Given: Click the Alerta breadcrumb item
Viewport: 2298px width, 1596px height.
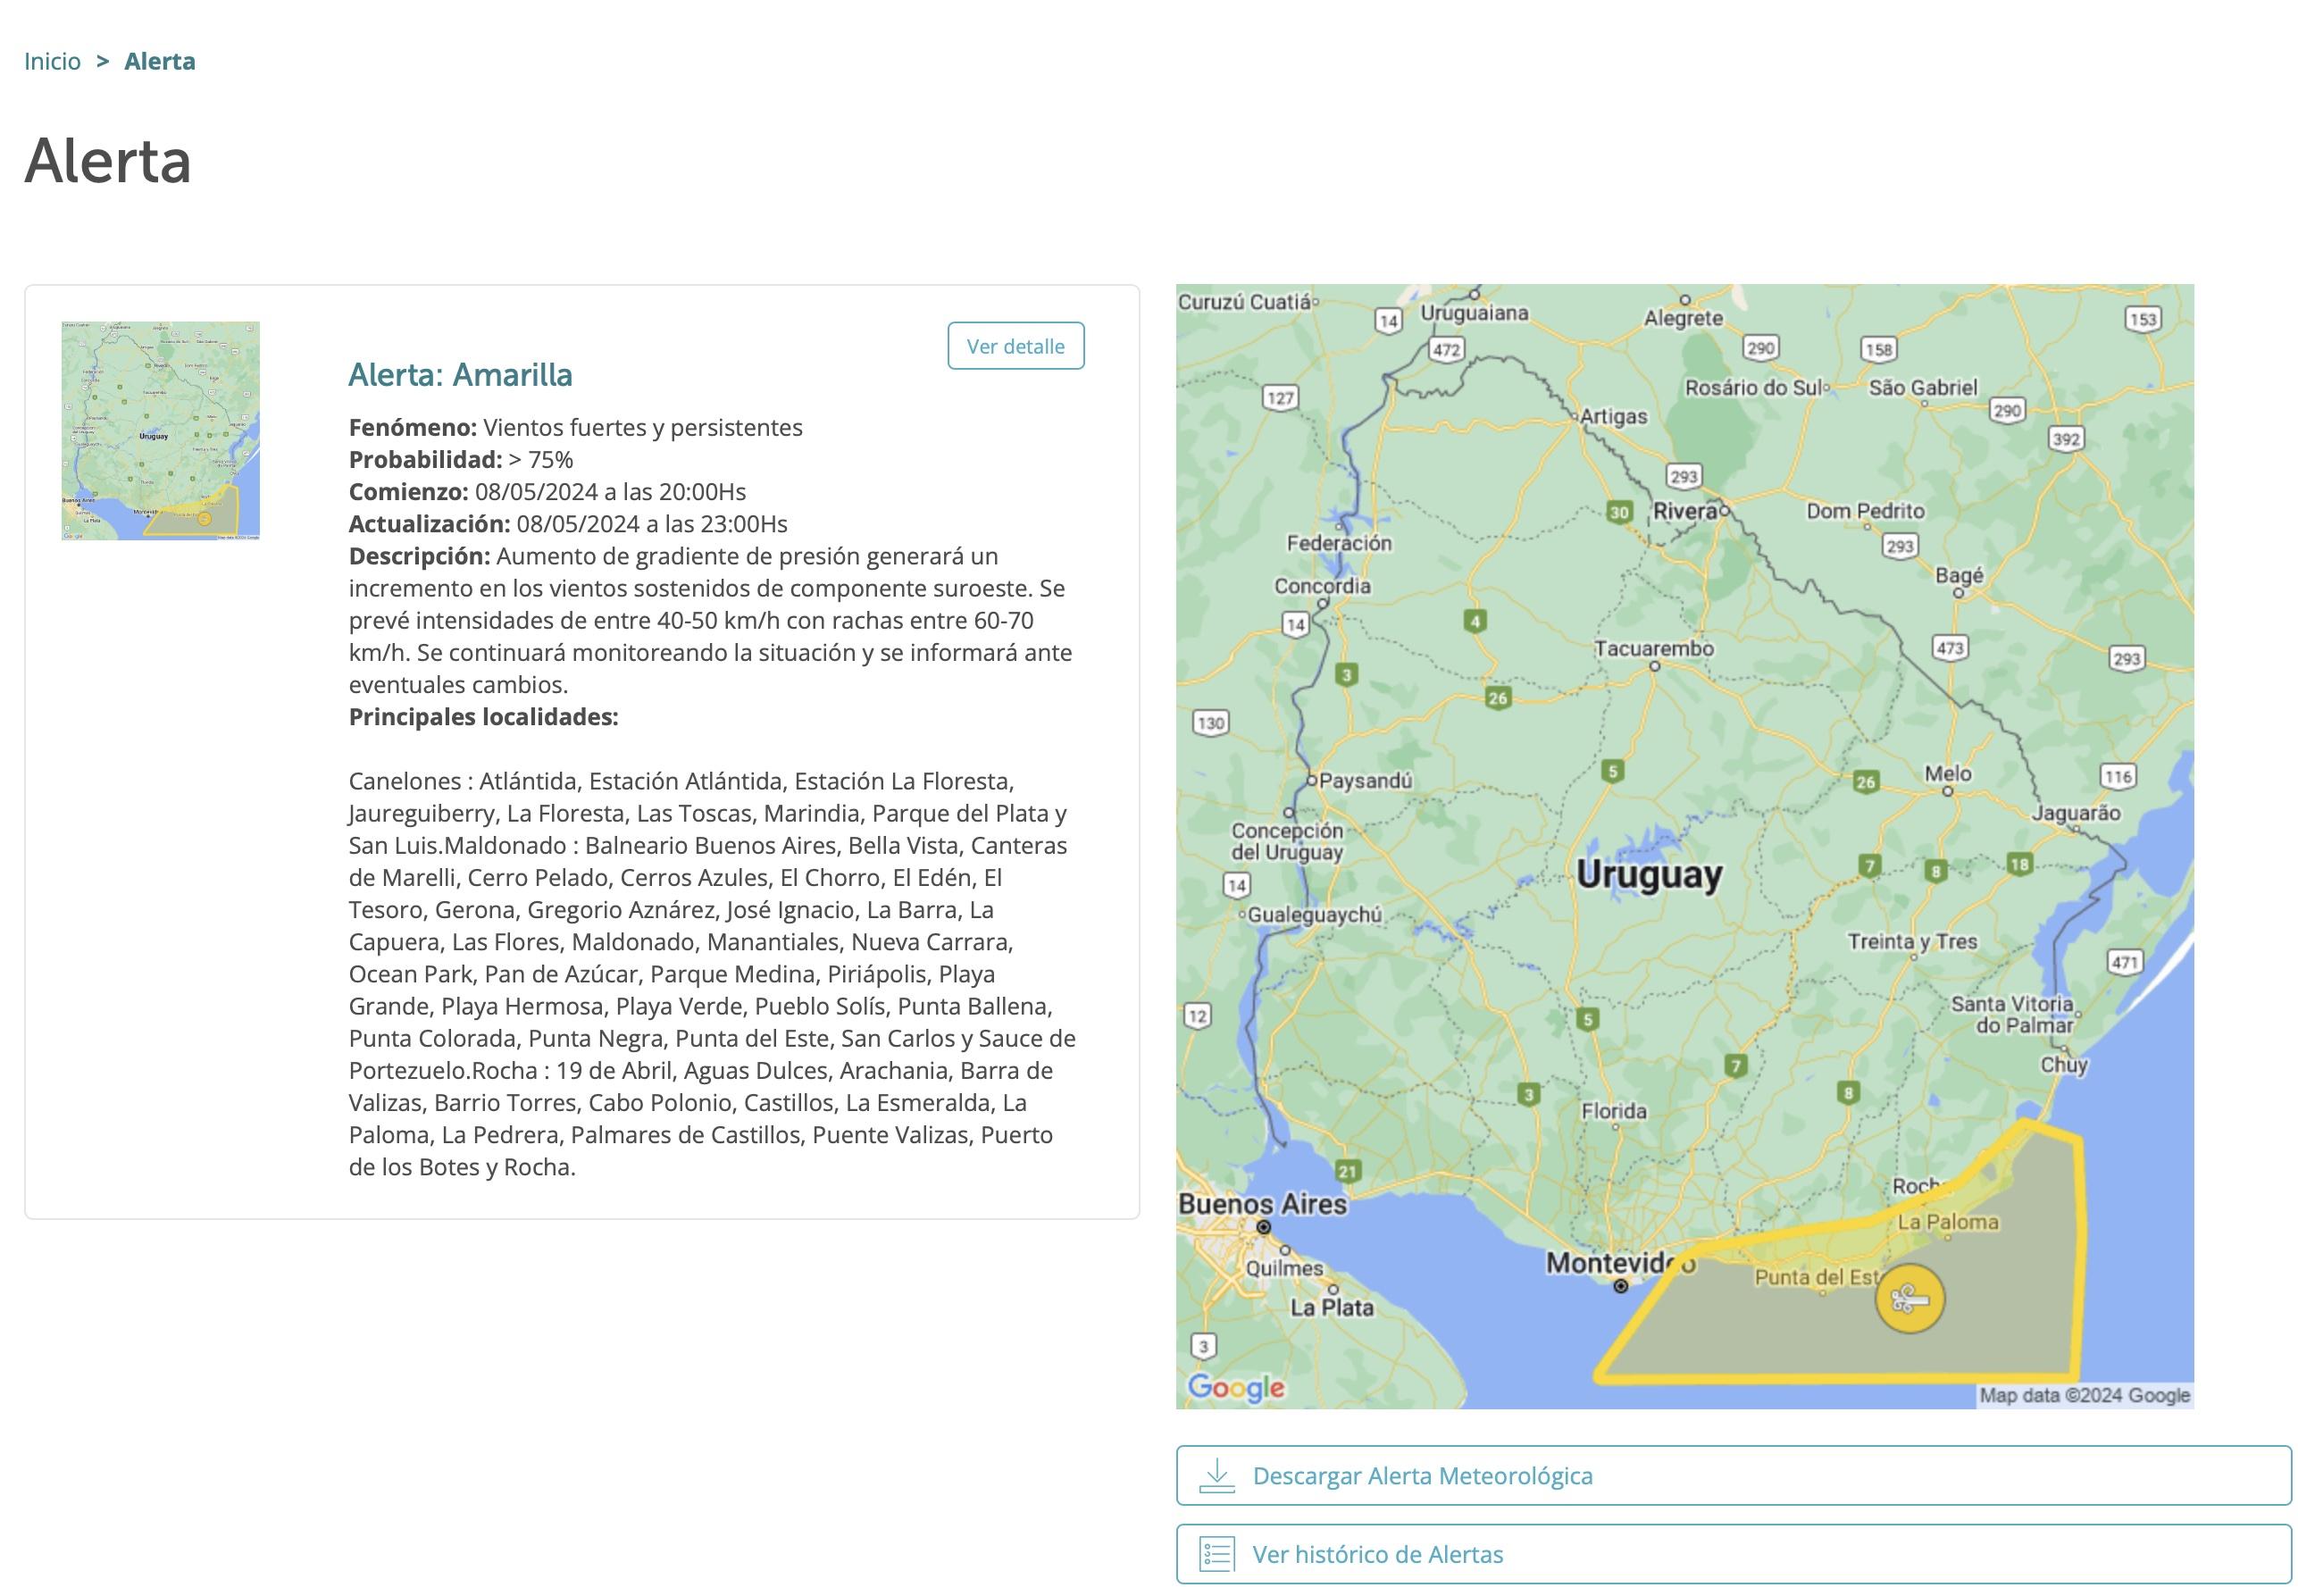Looking at the screenshot, I should (x=160, y=61).
